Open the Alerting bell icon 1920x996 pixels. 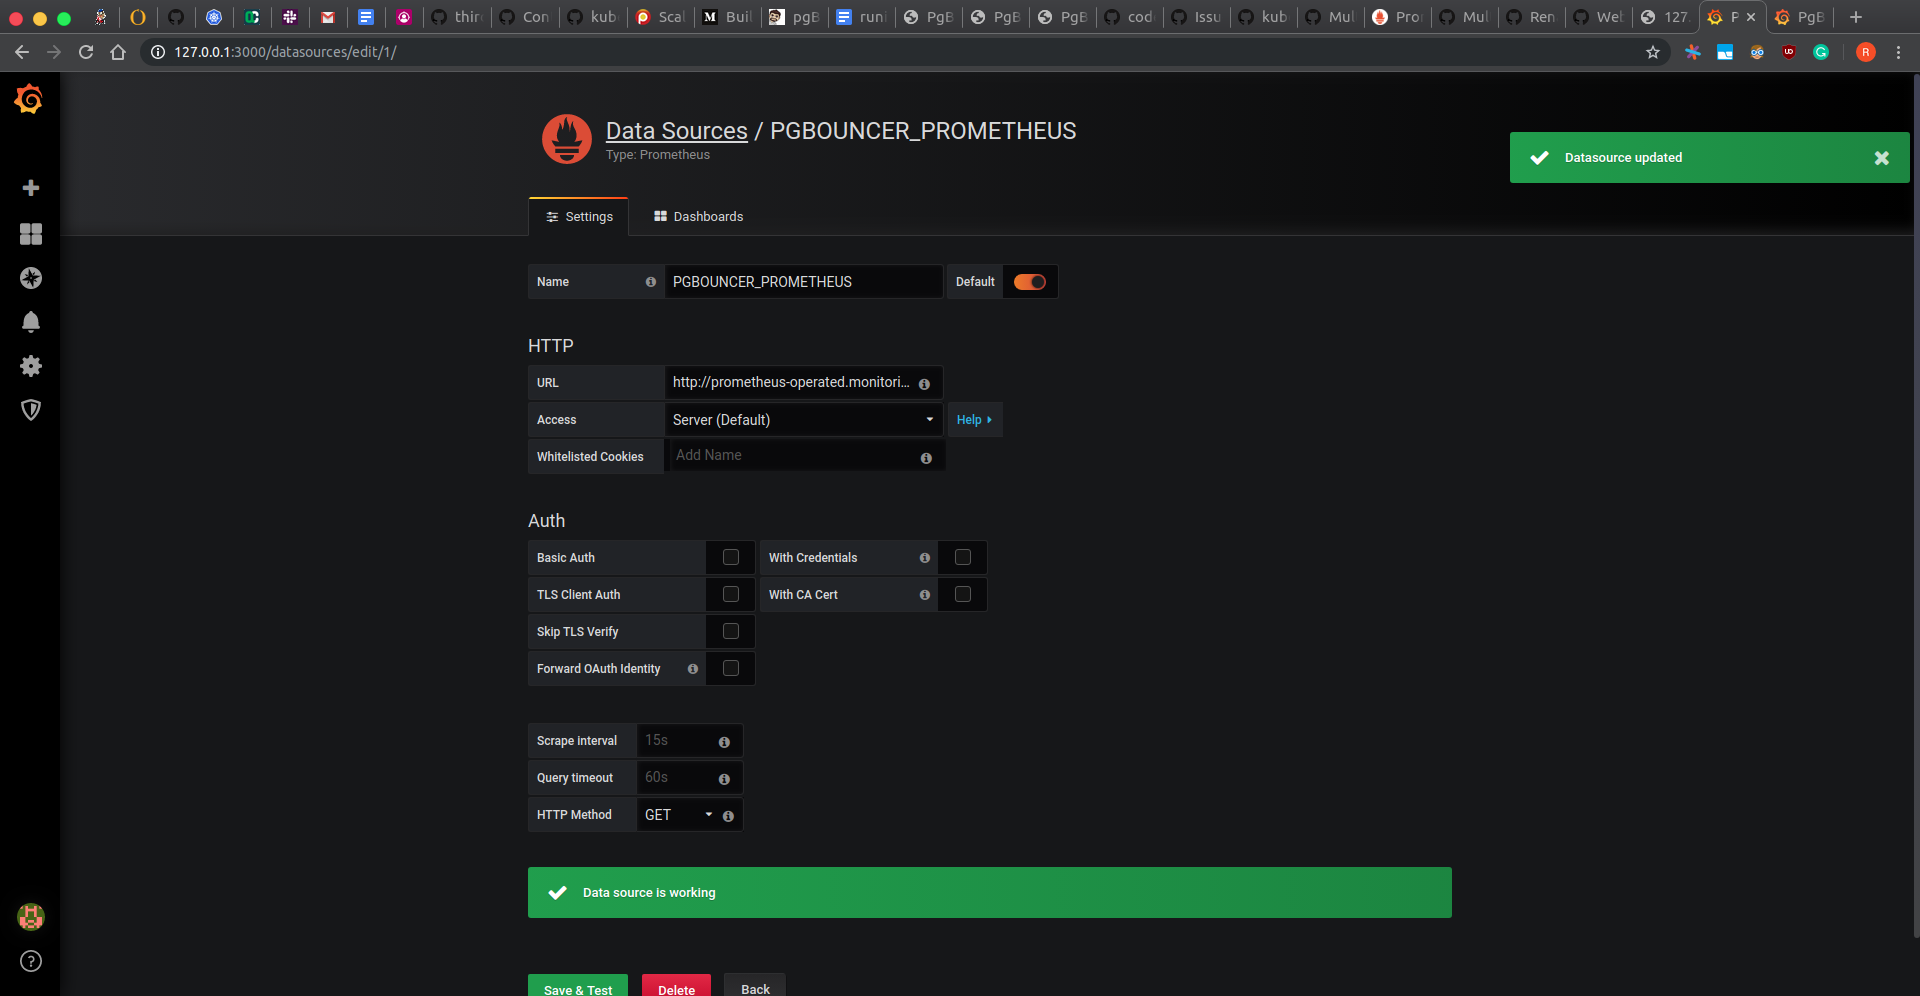(x=31, y=322)
